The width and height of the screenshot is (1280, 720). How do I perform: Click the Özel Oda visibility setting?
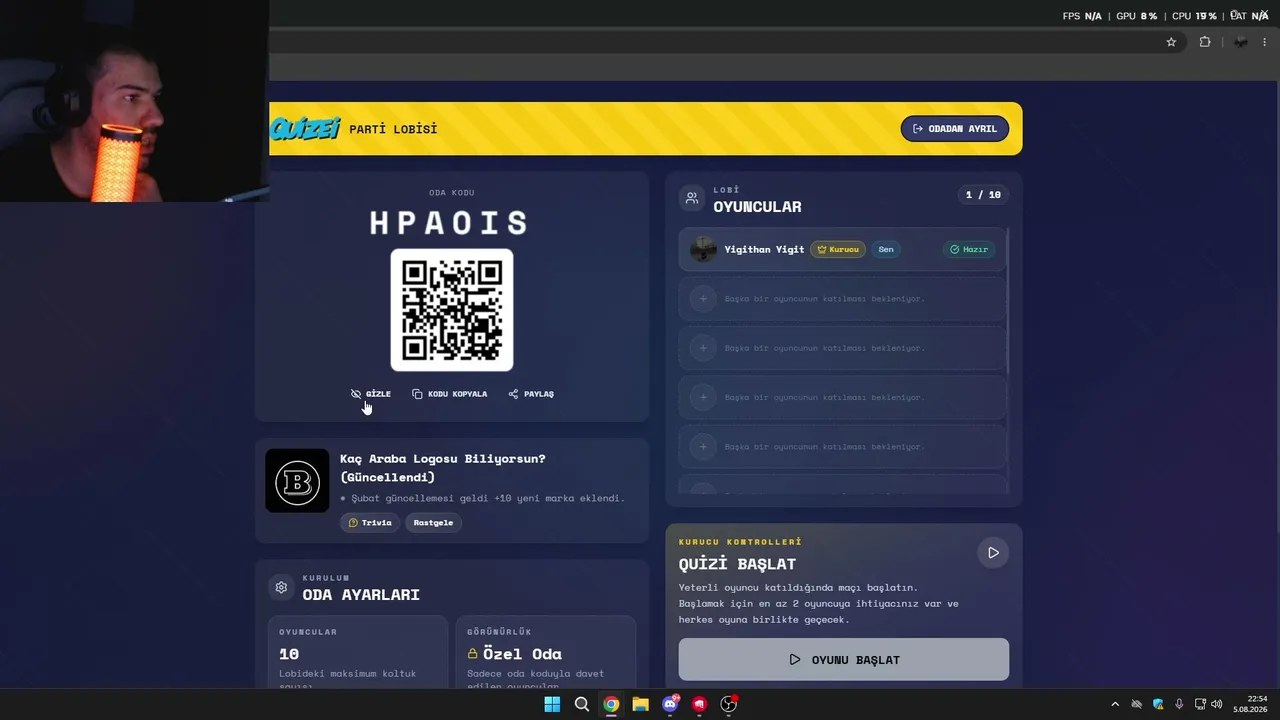[546, 653]
